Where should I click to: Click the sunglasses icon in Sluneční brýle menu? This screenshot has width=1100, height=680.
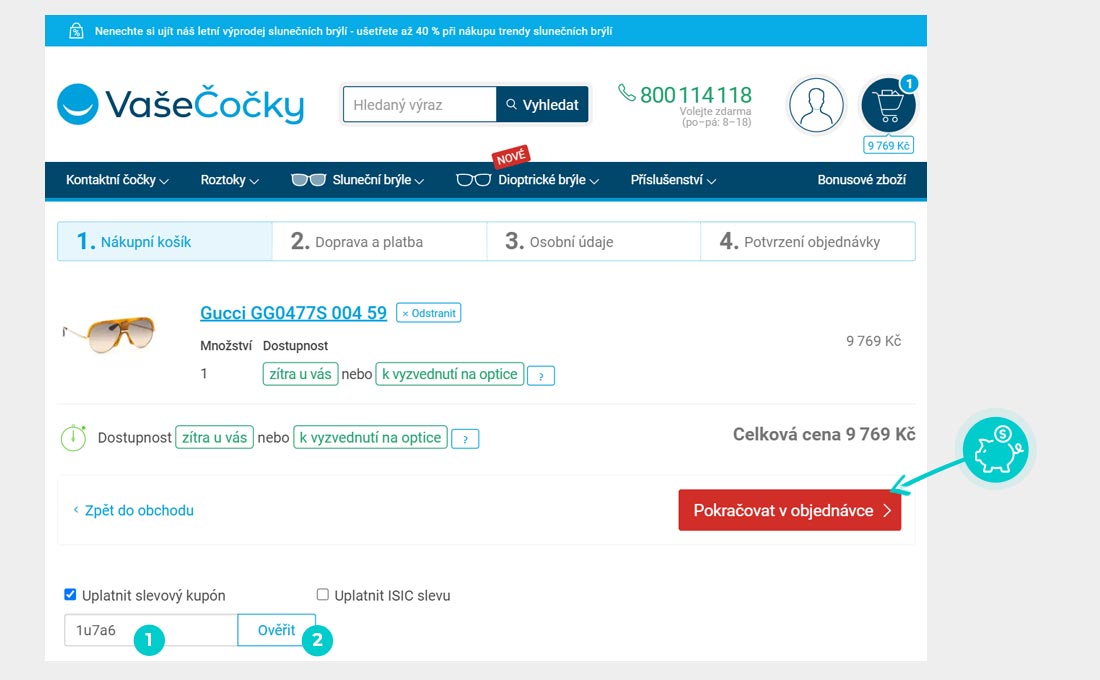309,180
